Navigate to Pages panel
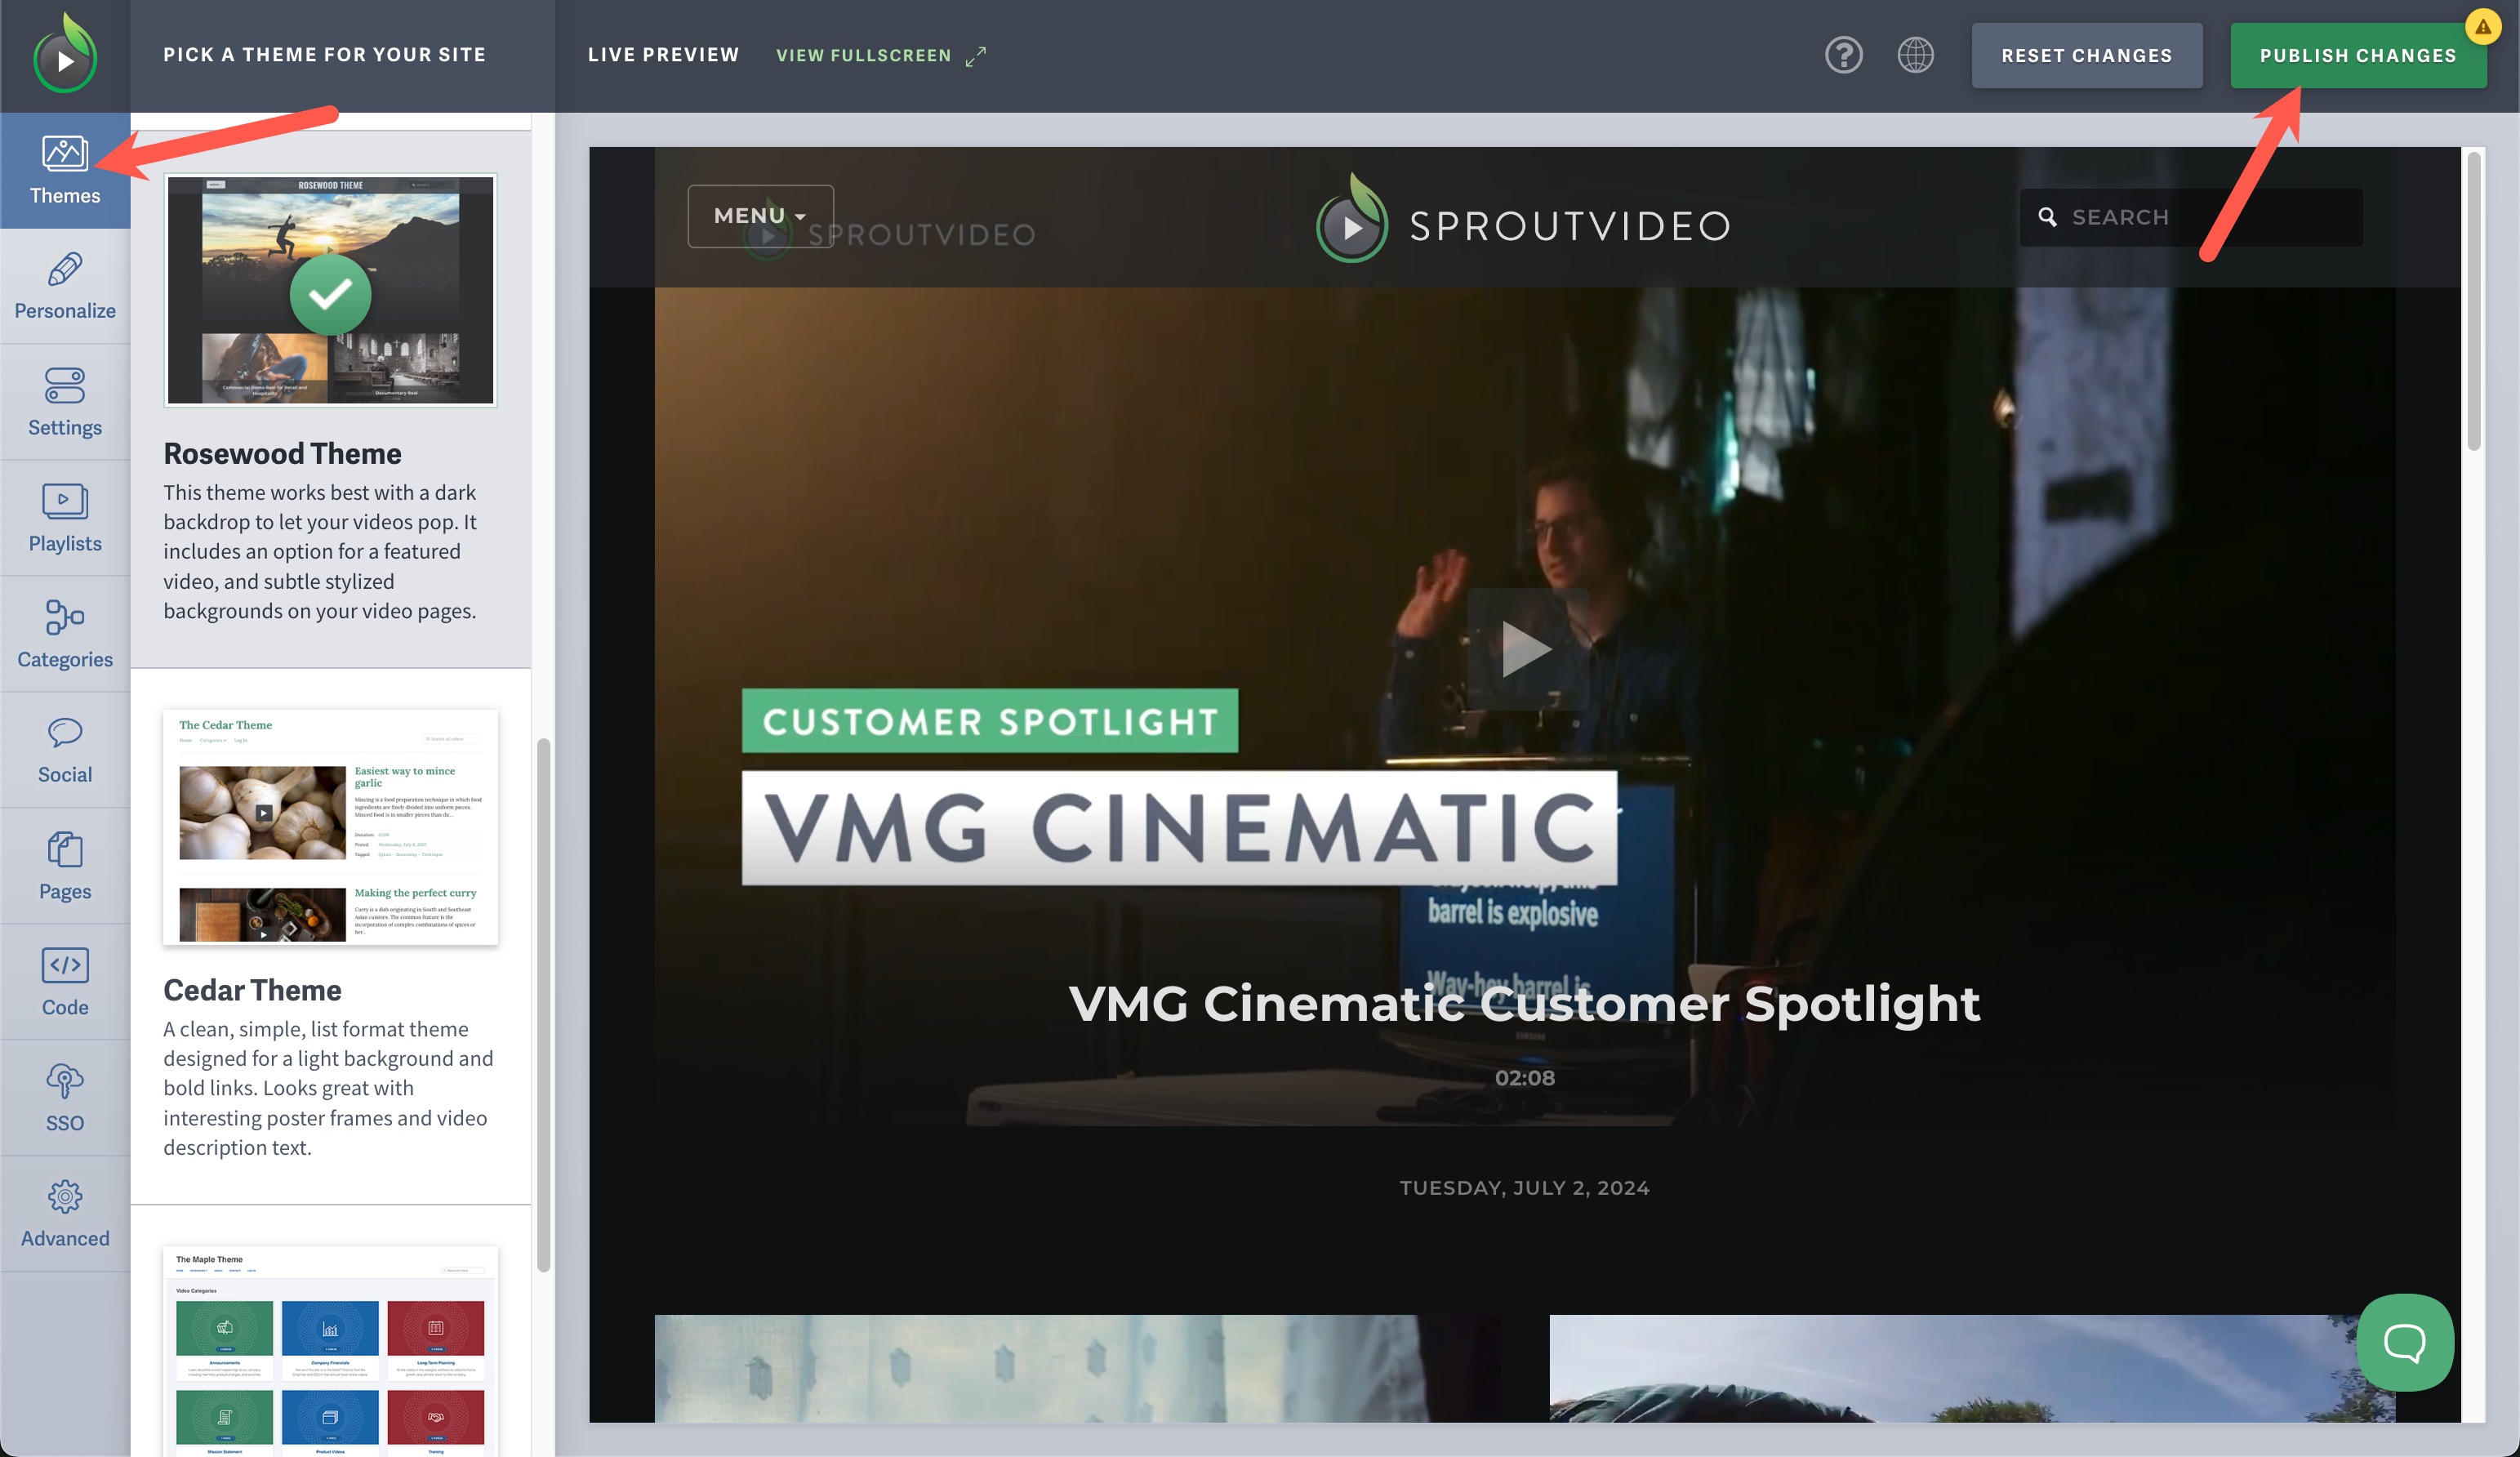The height and width of the screenshot is (1457, 2520). pyautogui.click(x=65, y=866)
